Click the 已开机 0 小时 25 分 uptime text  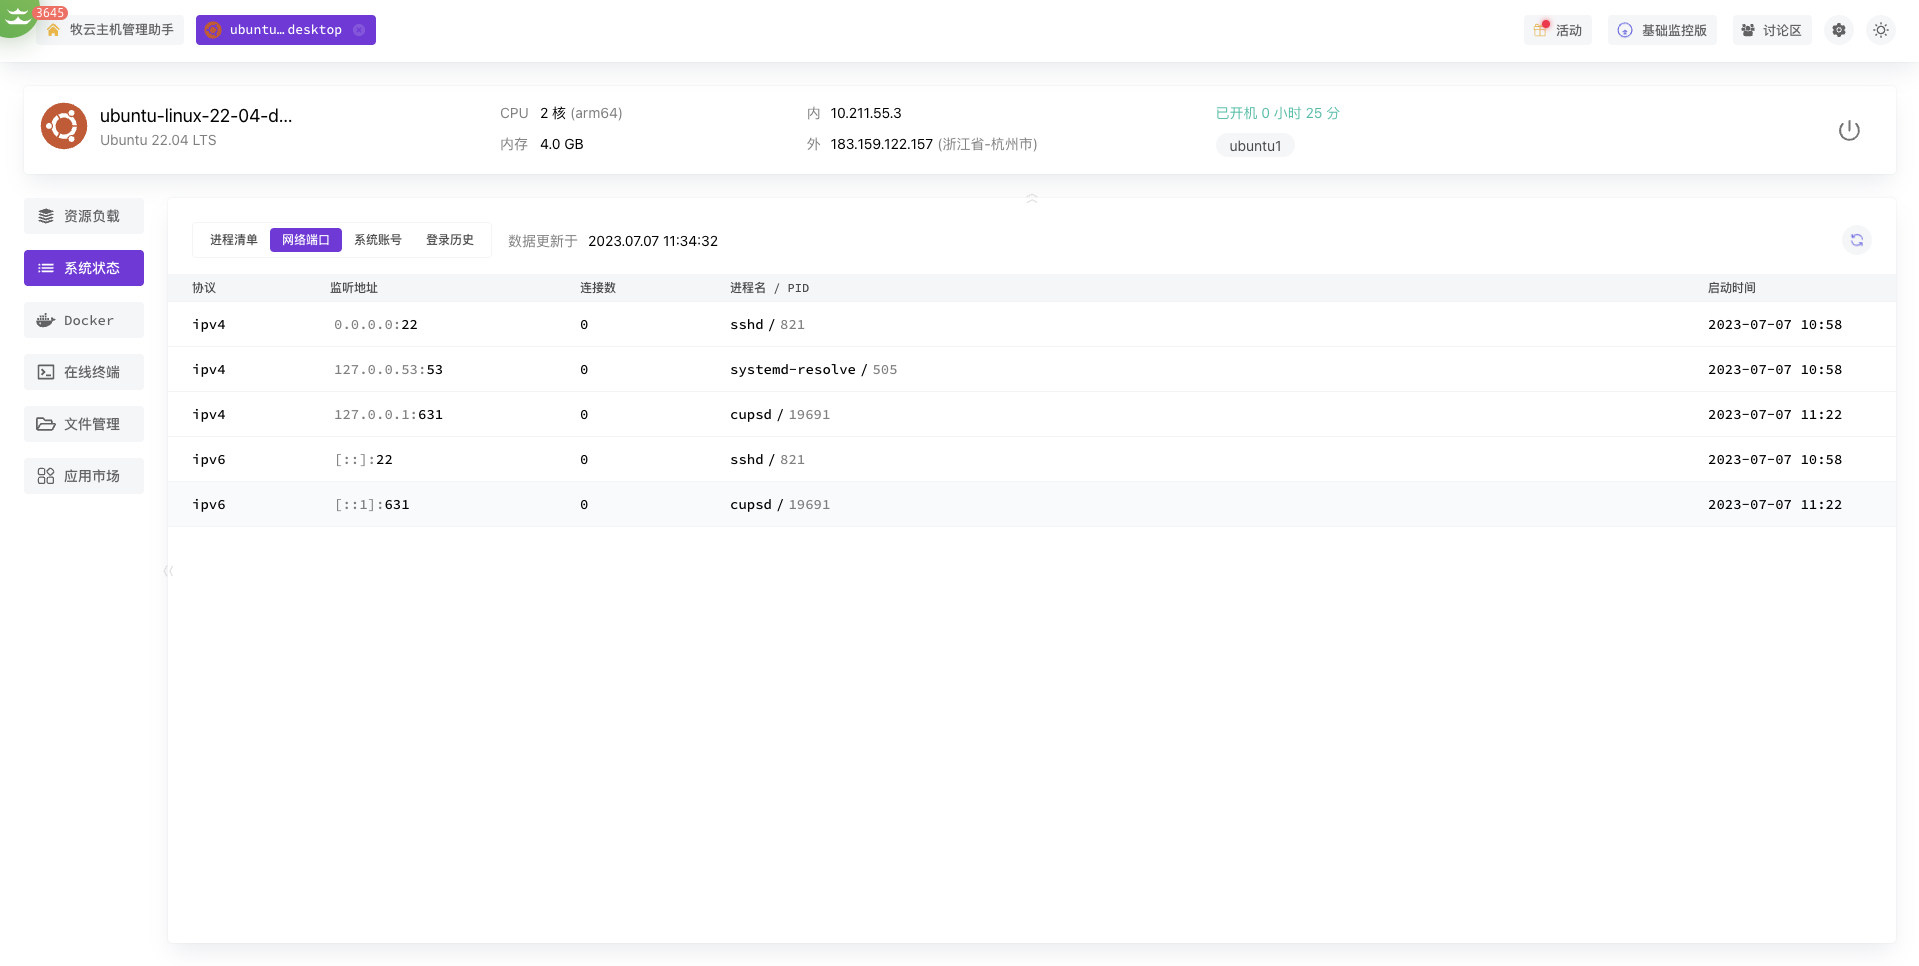(1278, 113)
